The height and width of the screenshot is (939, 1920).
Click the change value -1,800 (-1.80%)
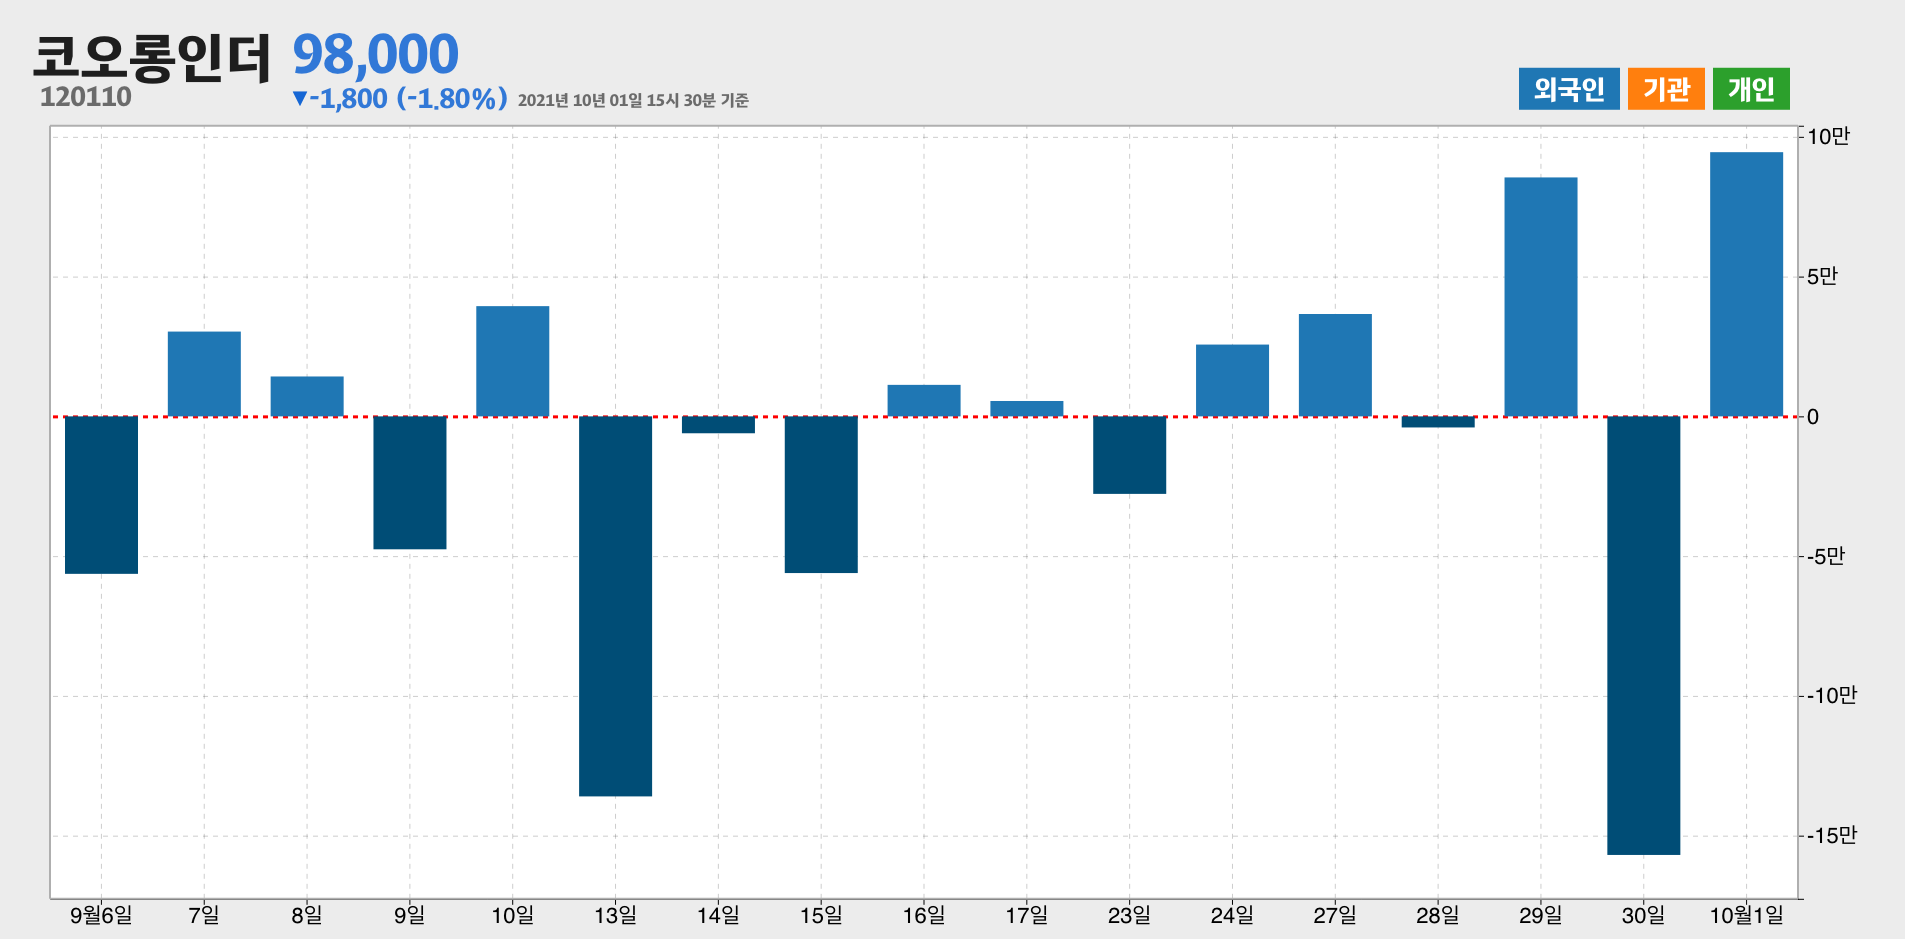click(x=400, y=98)
